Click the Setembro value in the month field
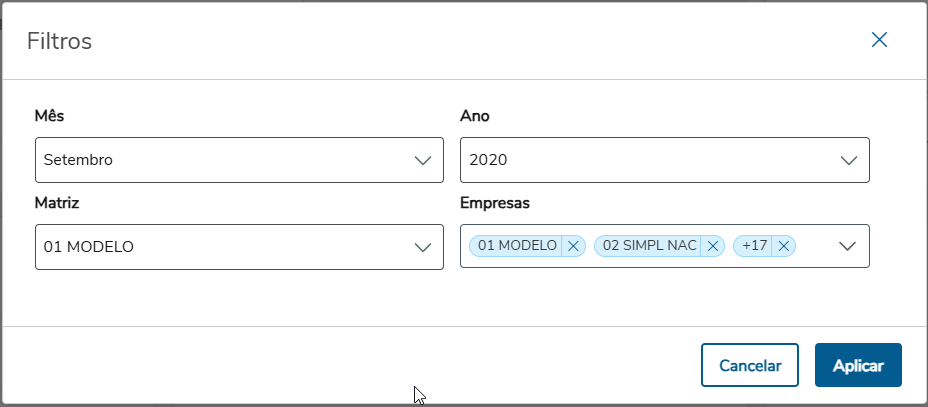Screen dimensions: 928x407 (78, 160)
